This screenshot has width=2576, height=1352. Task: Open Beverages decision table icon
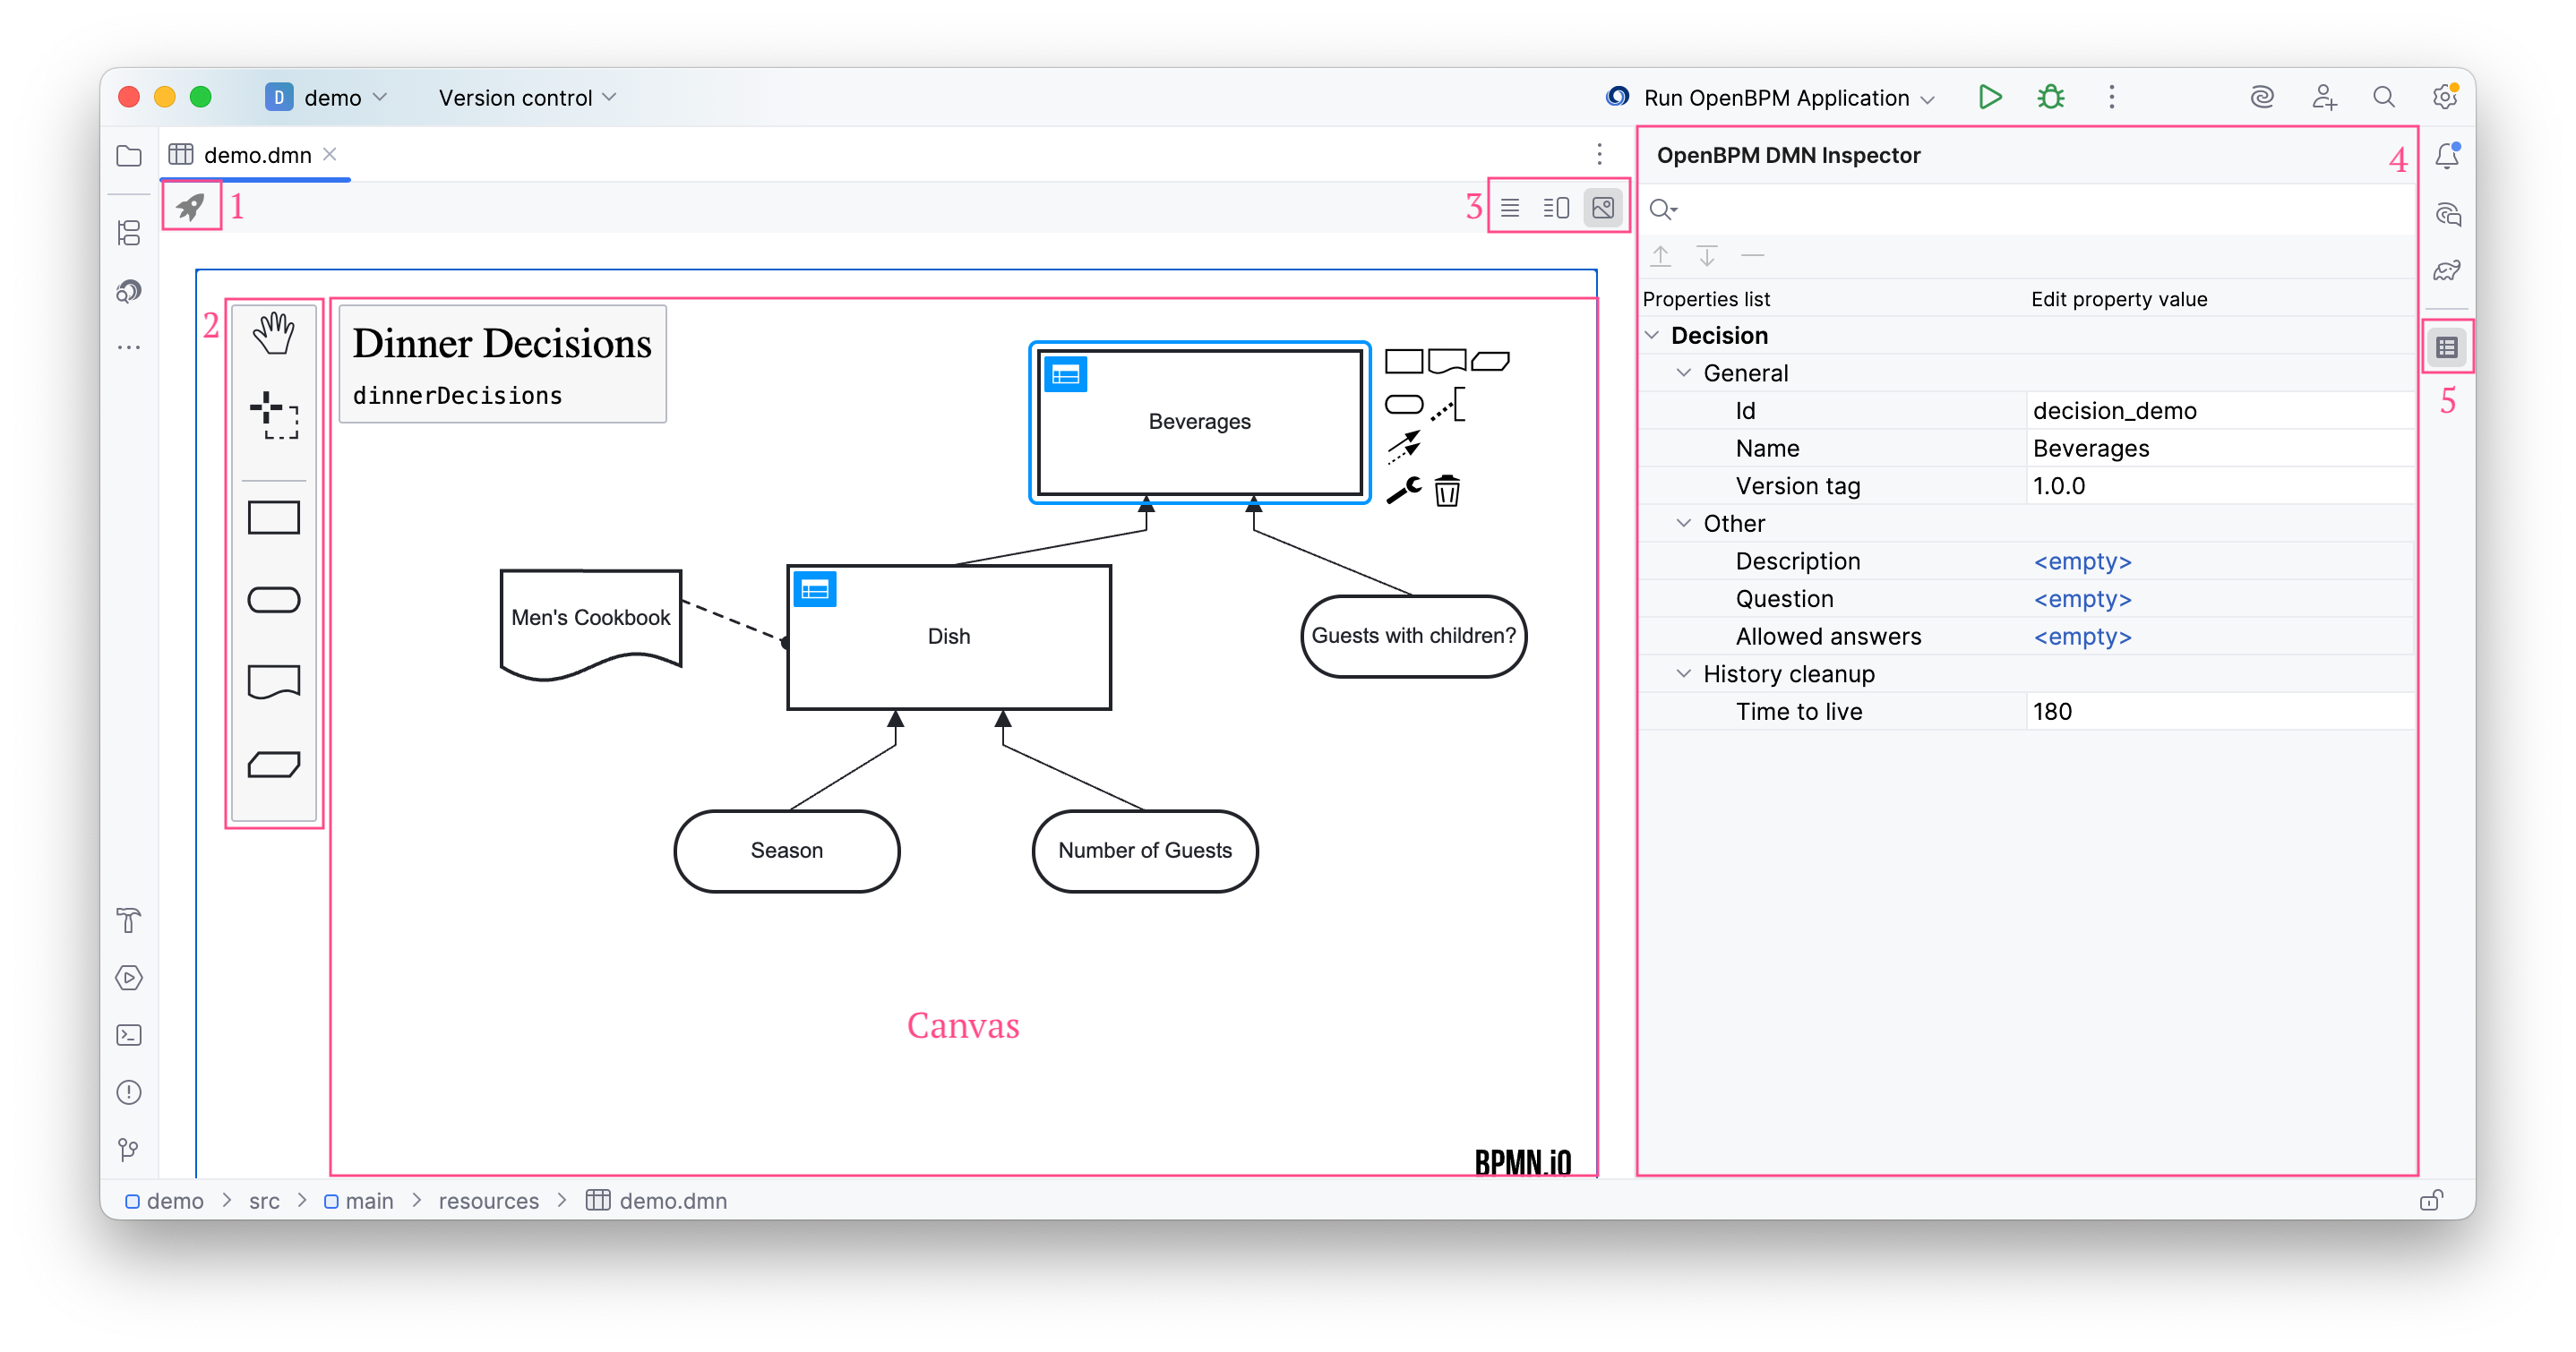click(x=1066, y=375)
